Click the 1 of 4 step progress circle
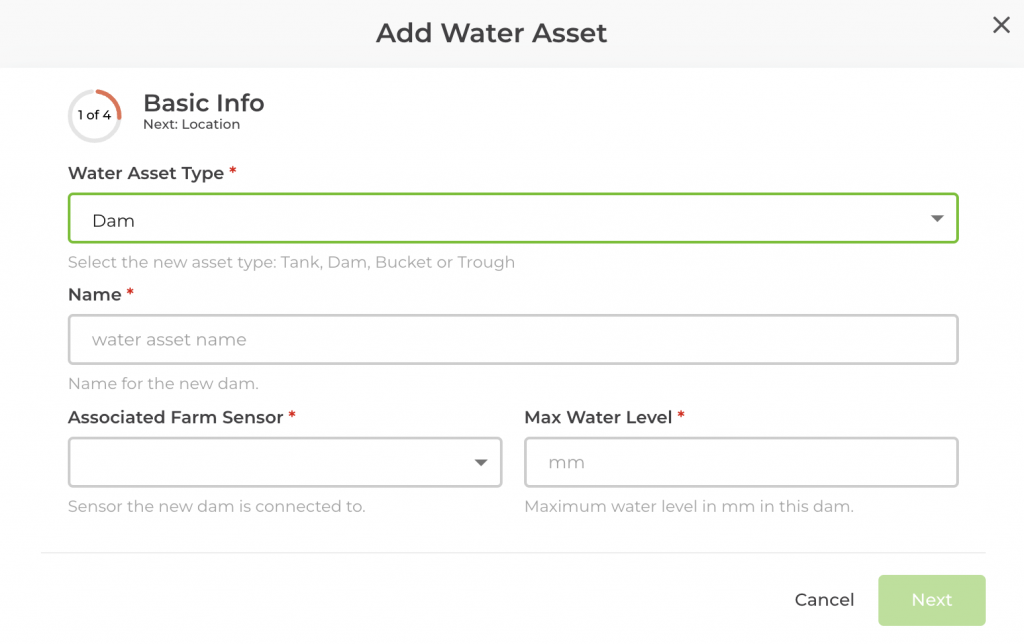The height and width of the screenshot is (644, 1024). click(x=95, y=115)
